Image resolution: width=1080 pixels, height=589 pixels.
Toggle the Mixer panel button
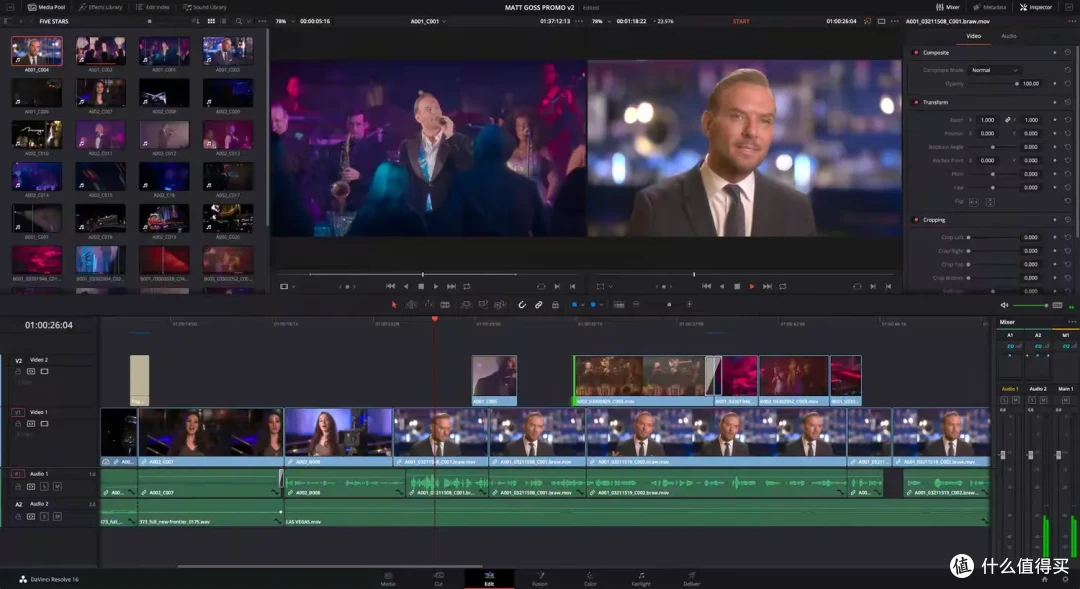pos(948,7)
